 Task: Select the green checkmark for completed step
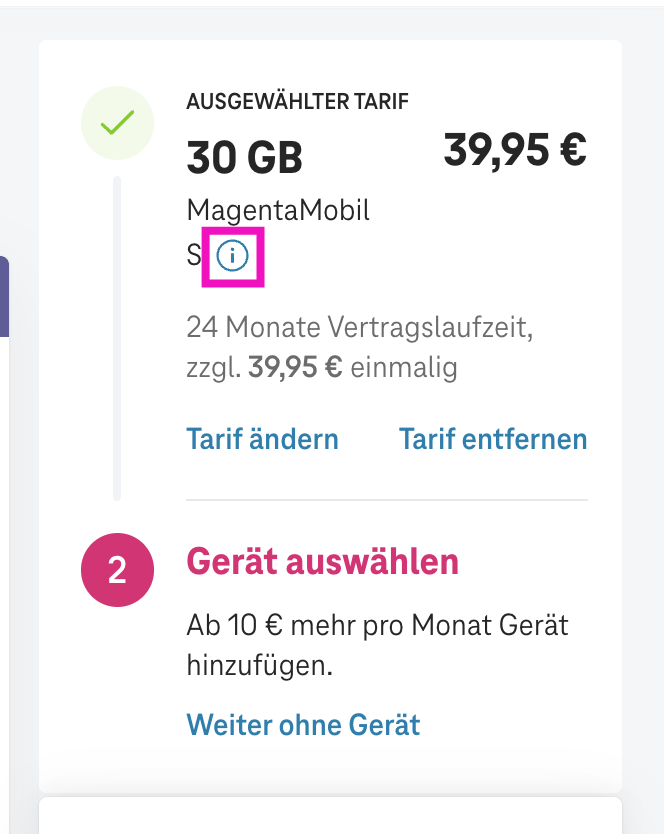tap(116, 123)
